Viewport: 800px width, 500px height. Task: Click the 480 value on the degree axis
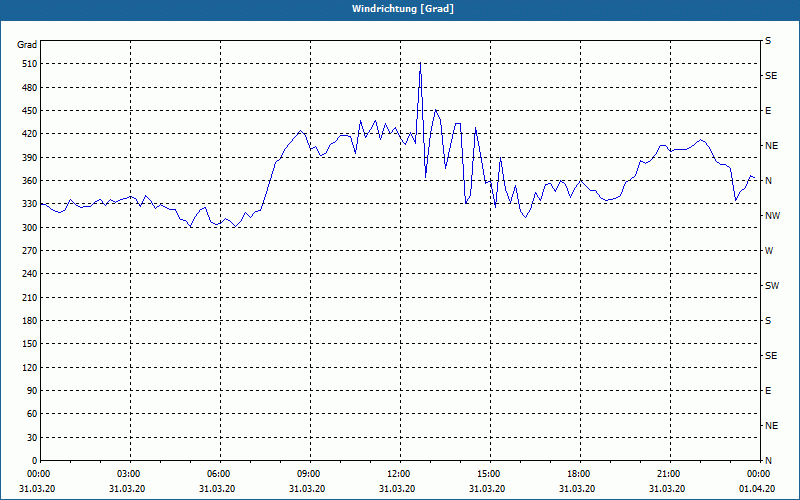coord(29,88)
